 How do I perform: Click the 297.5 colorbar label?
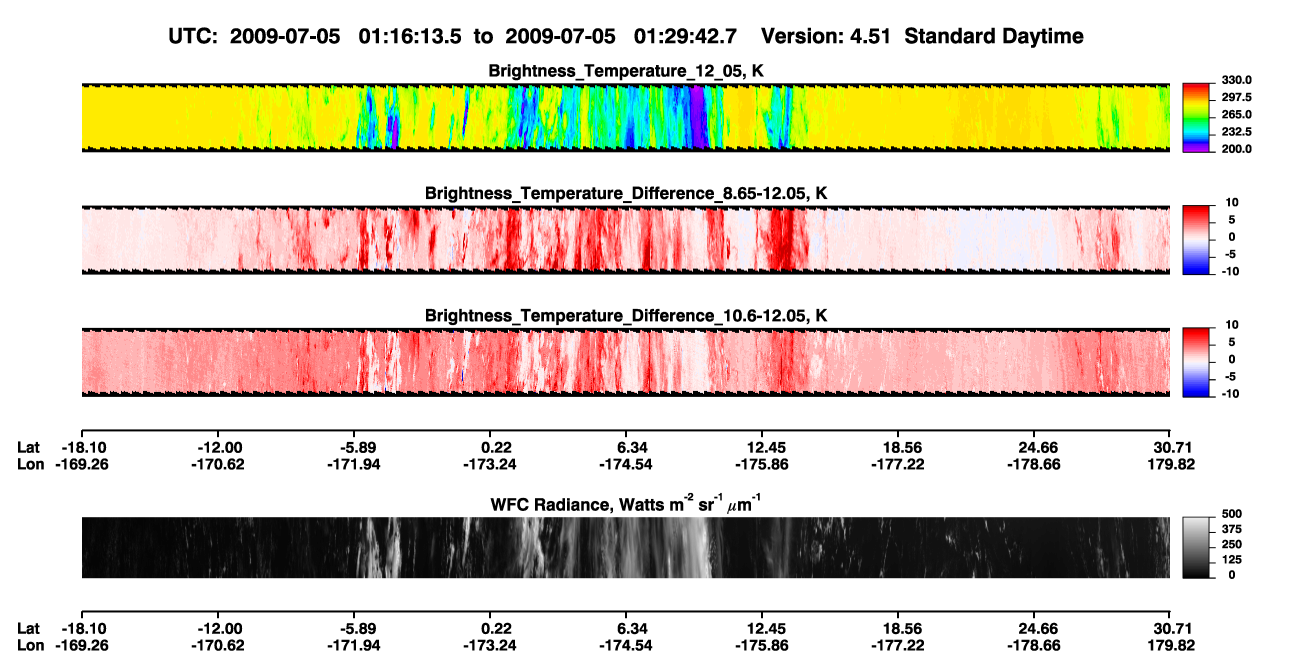click(1236, 97)
